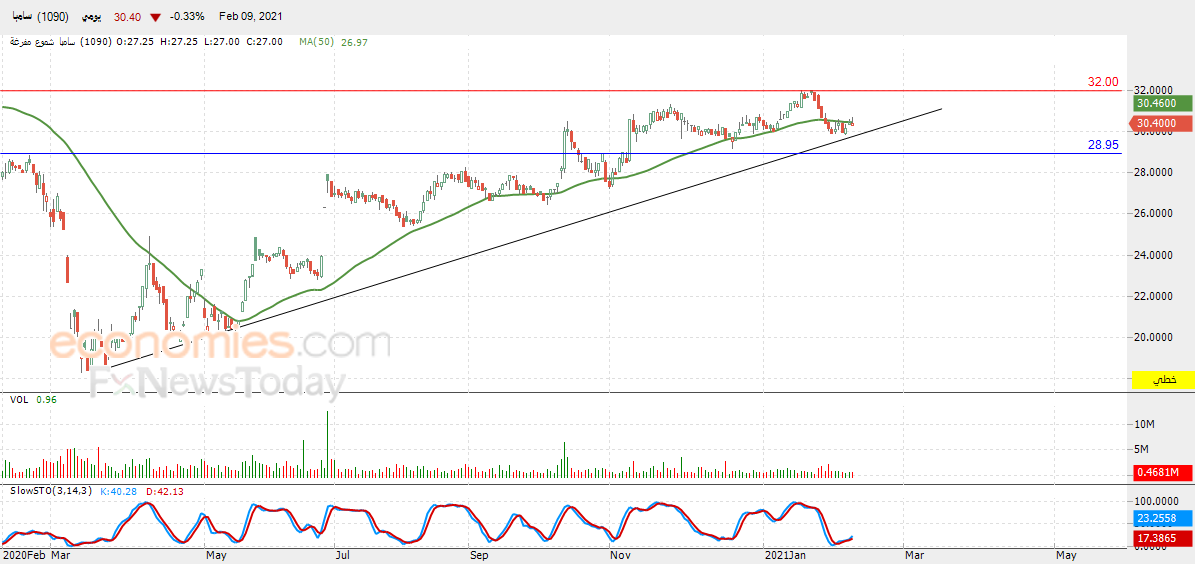Click the stochastic K:40.28 value
The height and width of the screenshot is (564, 1195).
coord(117,491)
